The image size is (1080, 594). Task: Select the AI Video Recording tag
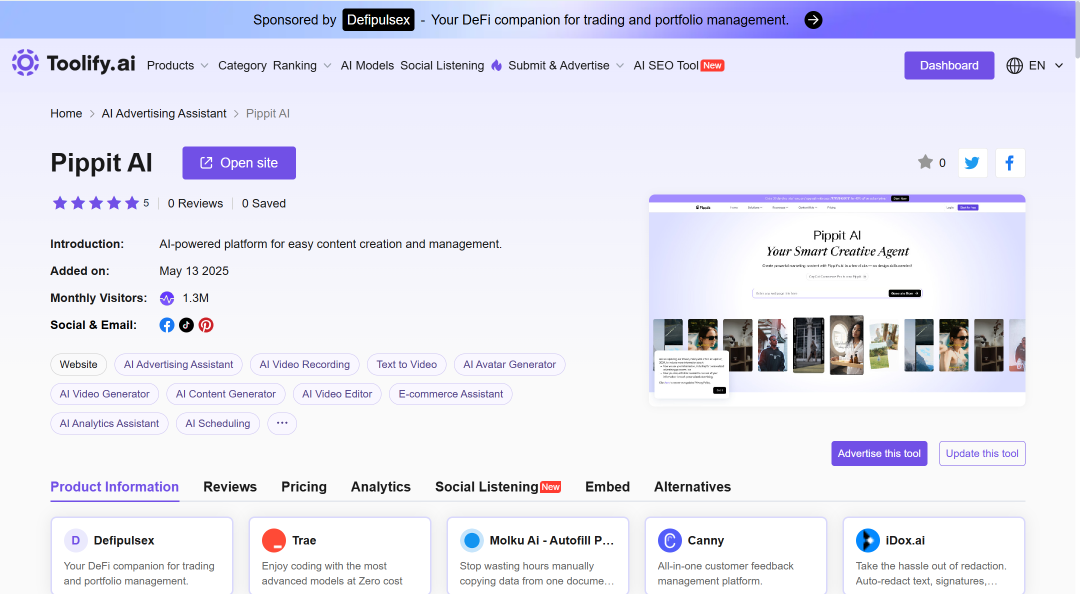pyautogui.click(x=304, y=365)
